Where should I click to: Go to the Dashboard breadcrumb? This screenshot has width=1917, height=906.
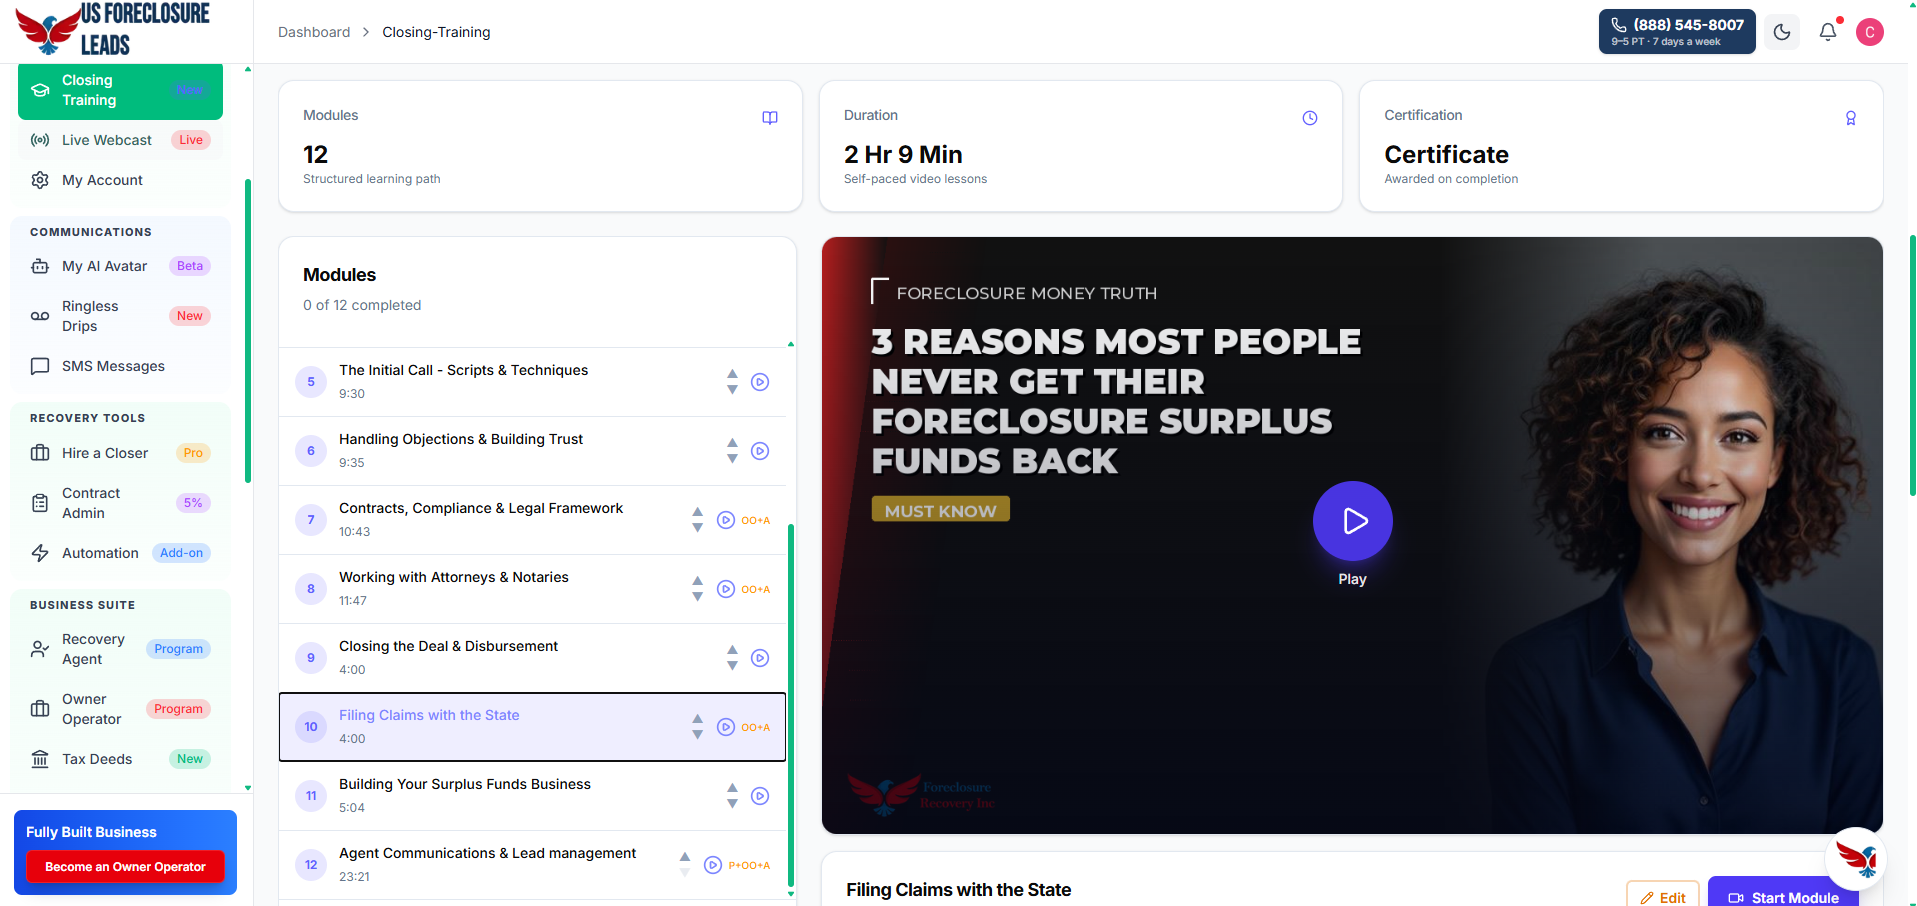[x=314, y=32]
